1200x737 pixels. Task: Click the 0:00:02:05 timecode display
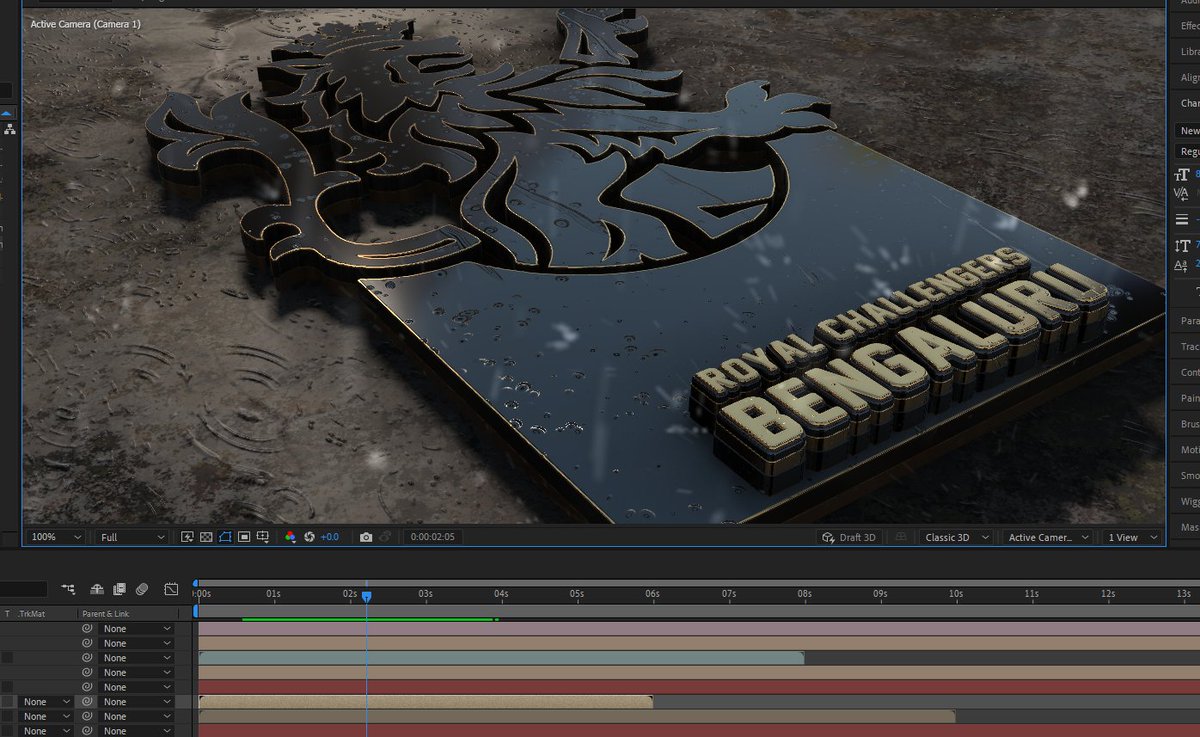pos(432,537)
